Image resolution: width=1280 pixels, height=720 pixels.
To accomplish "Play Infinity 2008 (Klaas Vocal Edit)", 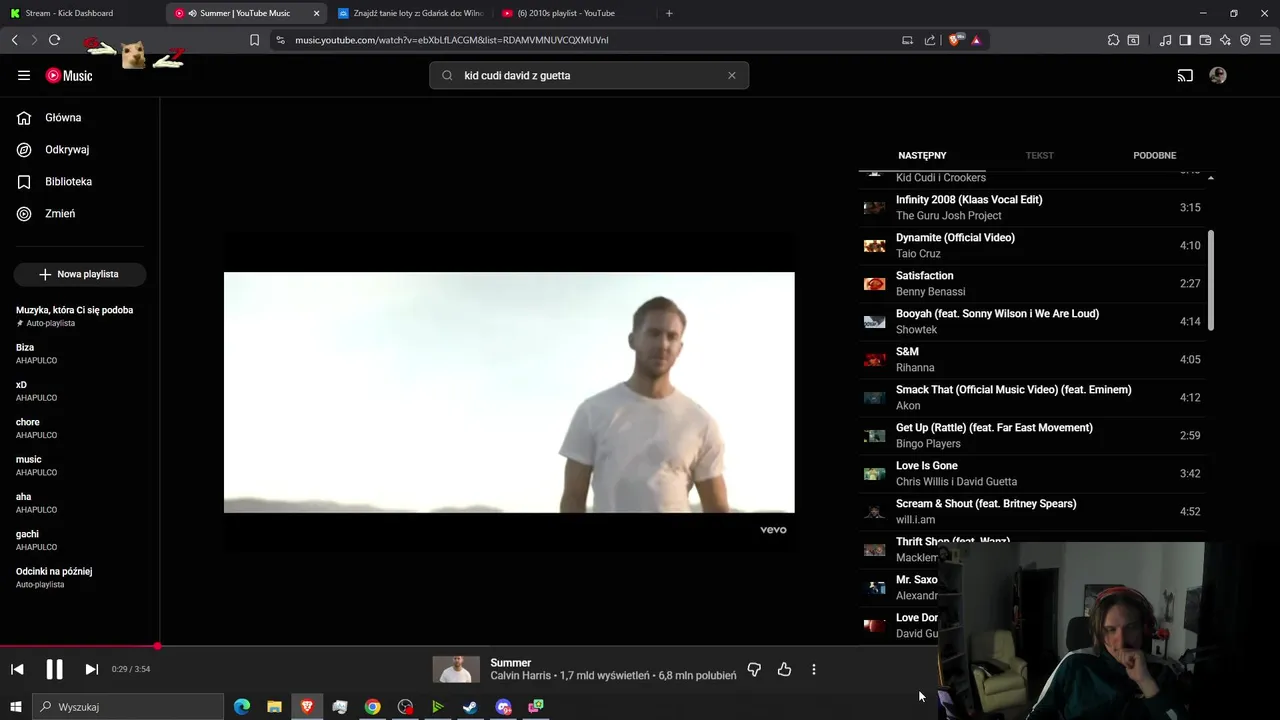I will (1033, 208).
